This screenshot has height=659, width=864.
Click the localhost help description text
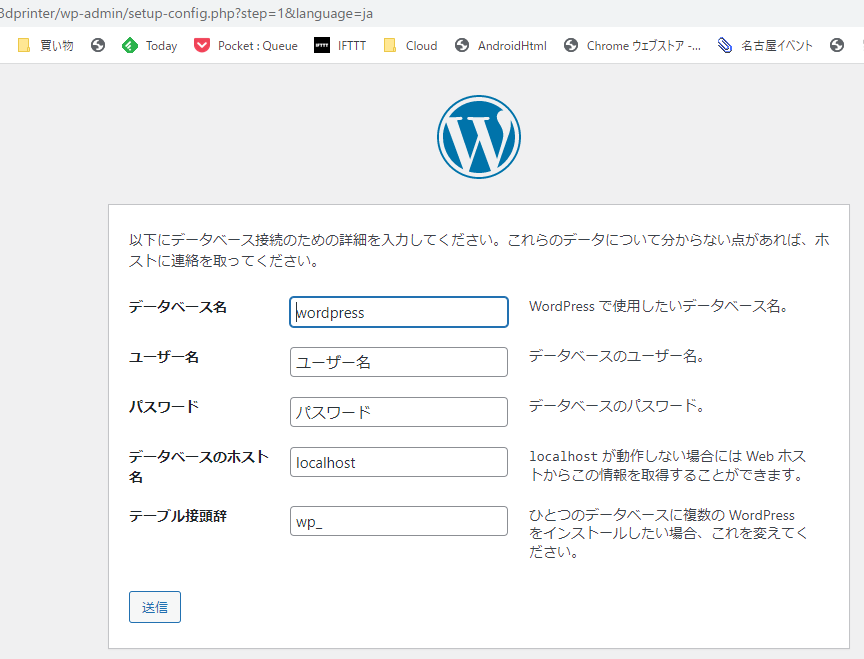click(x=668, y=465)
